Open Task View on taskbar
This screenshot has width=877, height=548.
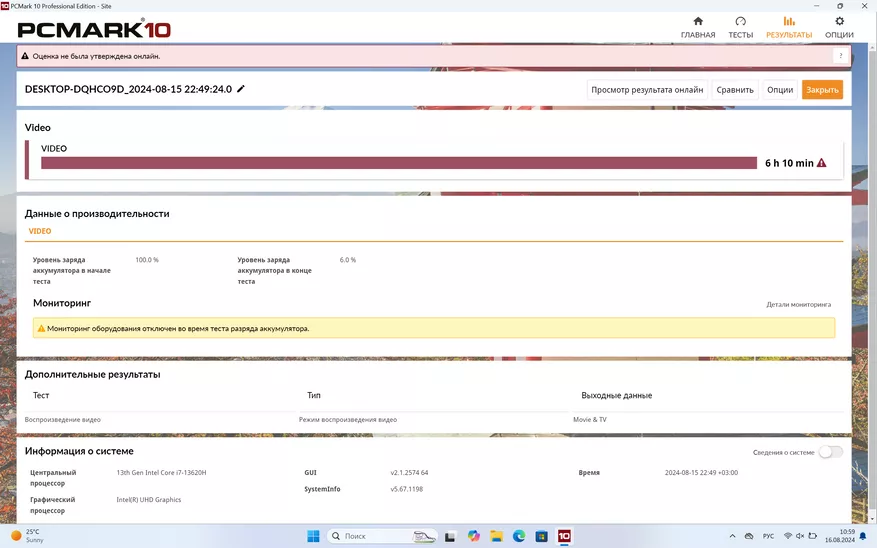[450, 536]
